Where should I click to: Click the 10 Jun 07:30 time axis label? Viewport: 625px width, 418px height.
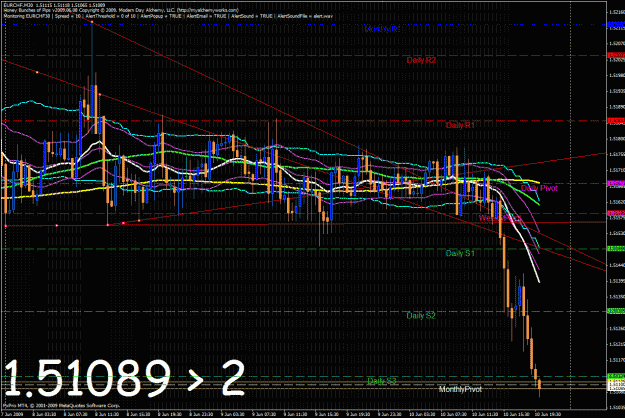453,414
